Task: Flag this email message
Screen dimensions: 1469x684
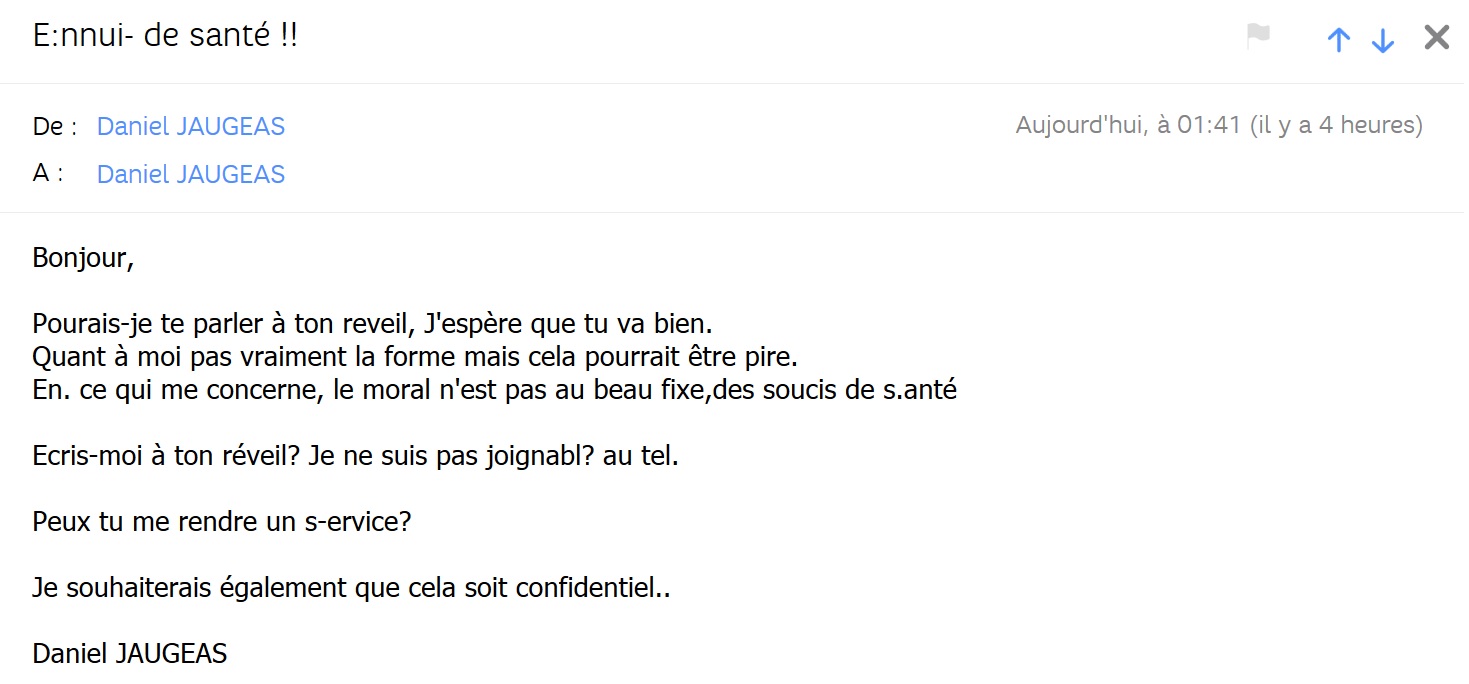Action: (x=1258, y=37)
